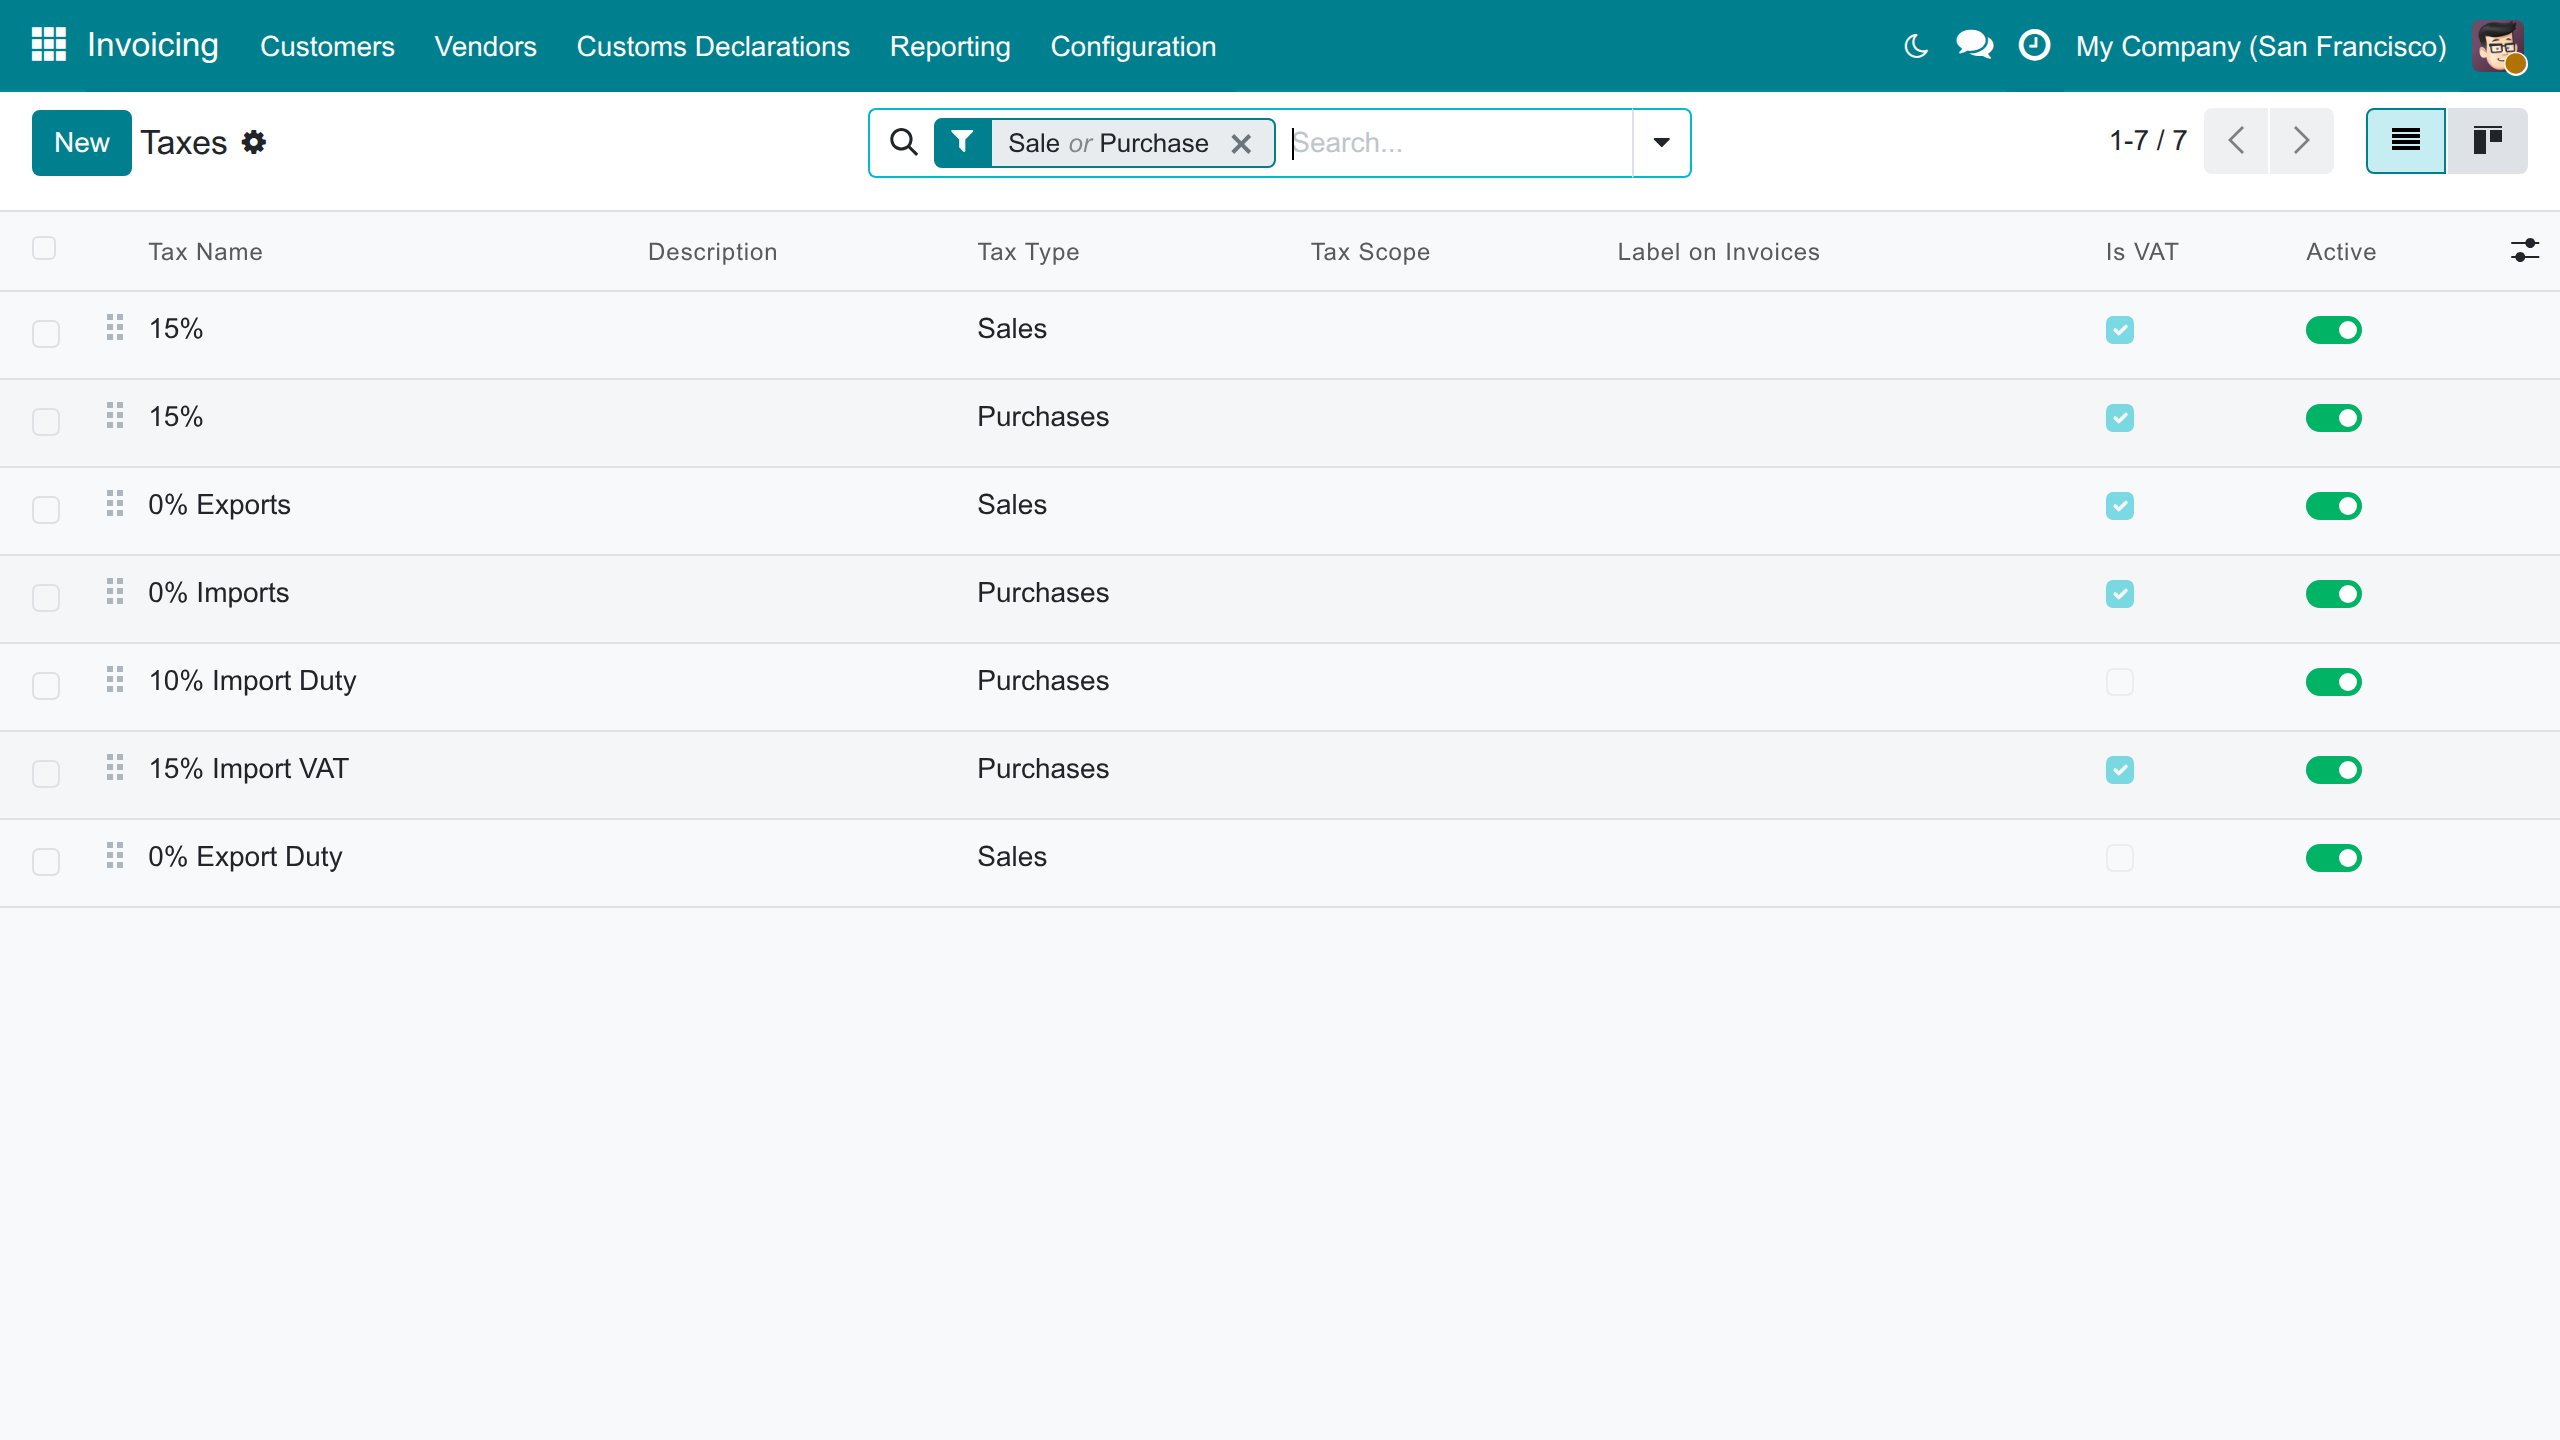Click the Invoicing app title

click(152, 45)
